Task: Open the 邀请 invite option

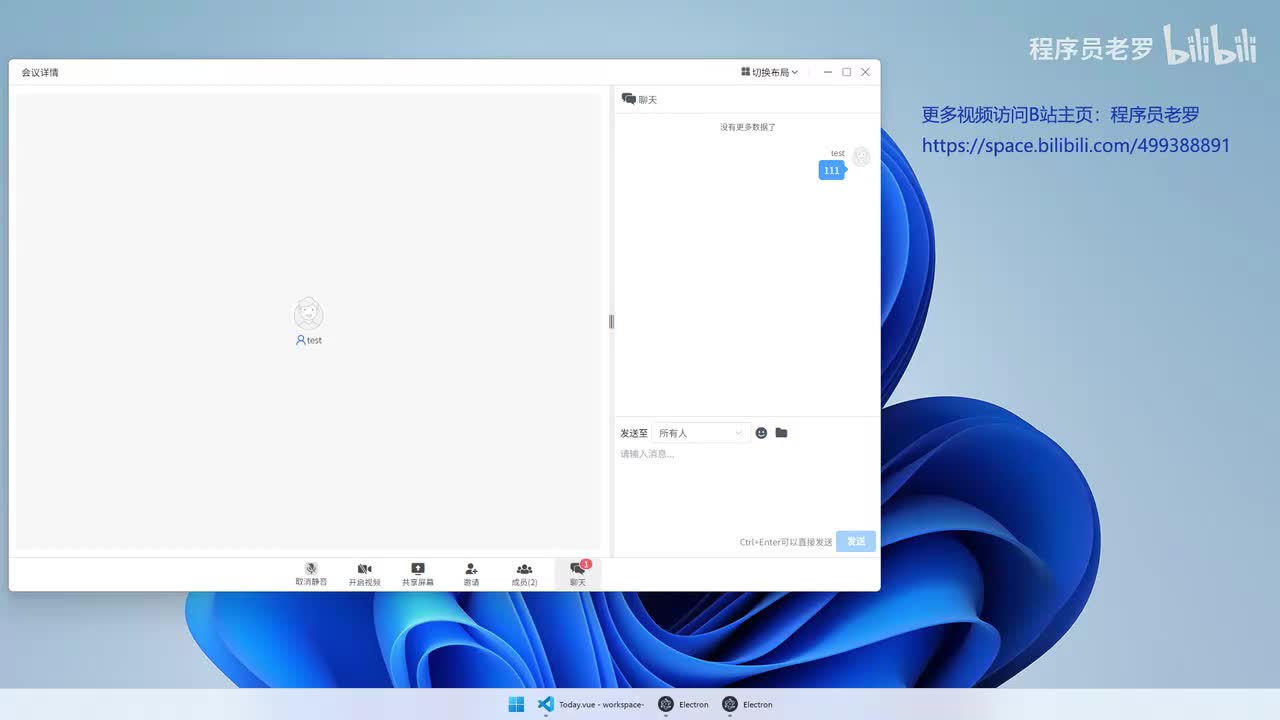Action: (471, 574)
